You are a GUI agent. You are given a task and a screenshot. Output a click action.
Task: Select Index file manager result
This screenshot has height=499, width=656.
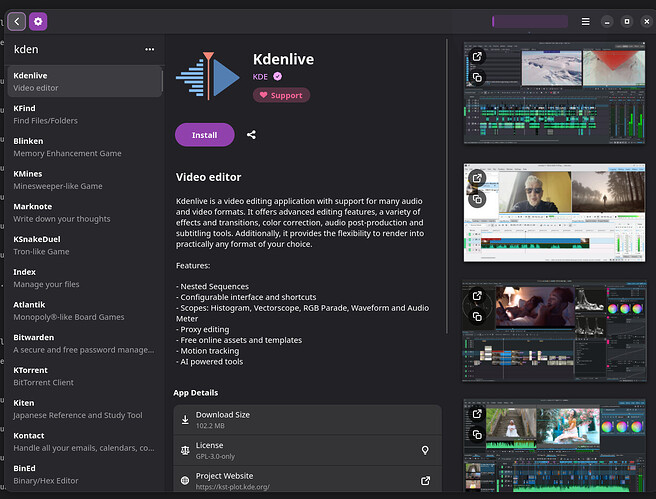pos(85,278)
